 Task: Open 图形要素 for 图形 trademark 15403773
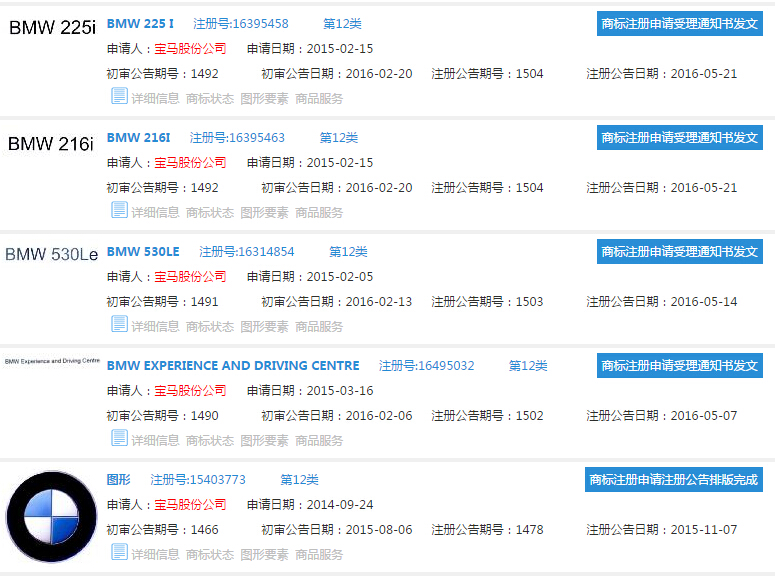[x=264, y=554]
